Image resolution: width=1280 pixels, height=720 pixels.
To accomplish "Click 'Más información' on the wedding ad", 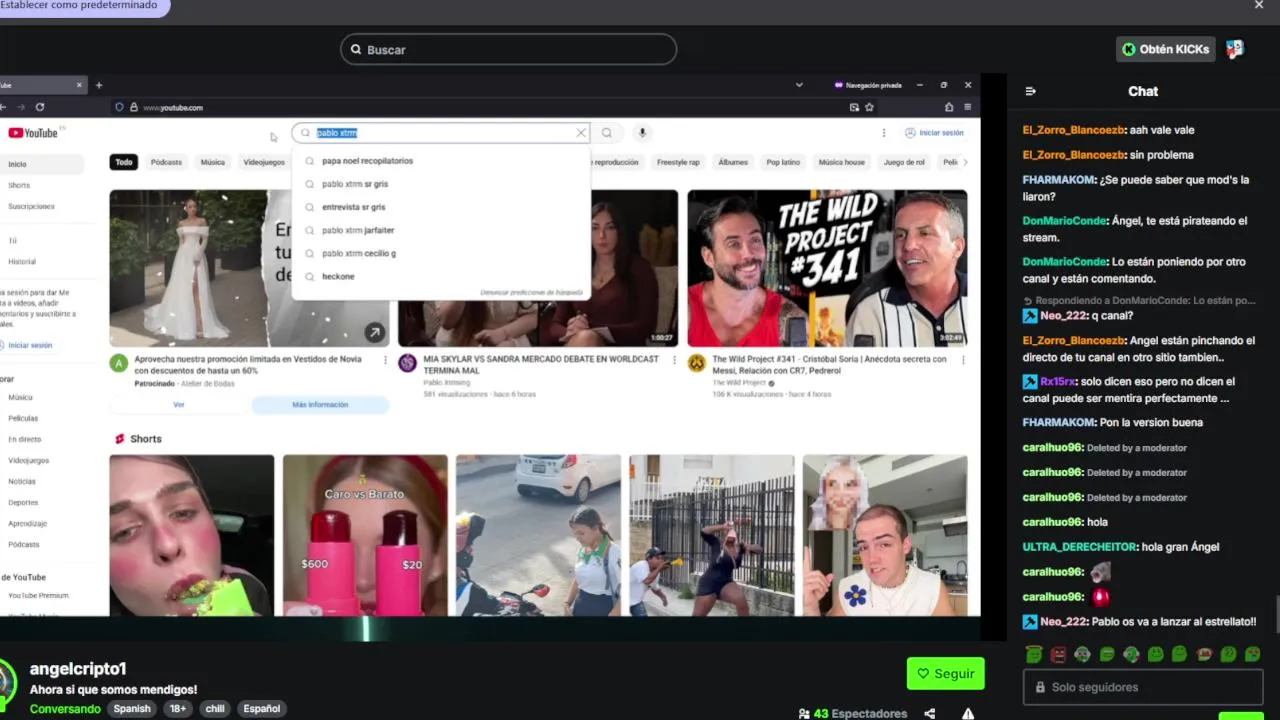I will [320, 404].
